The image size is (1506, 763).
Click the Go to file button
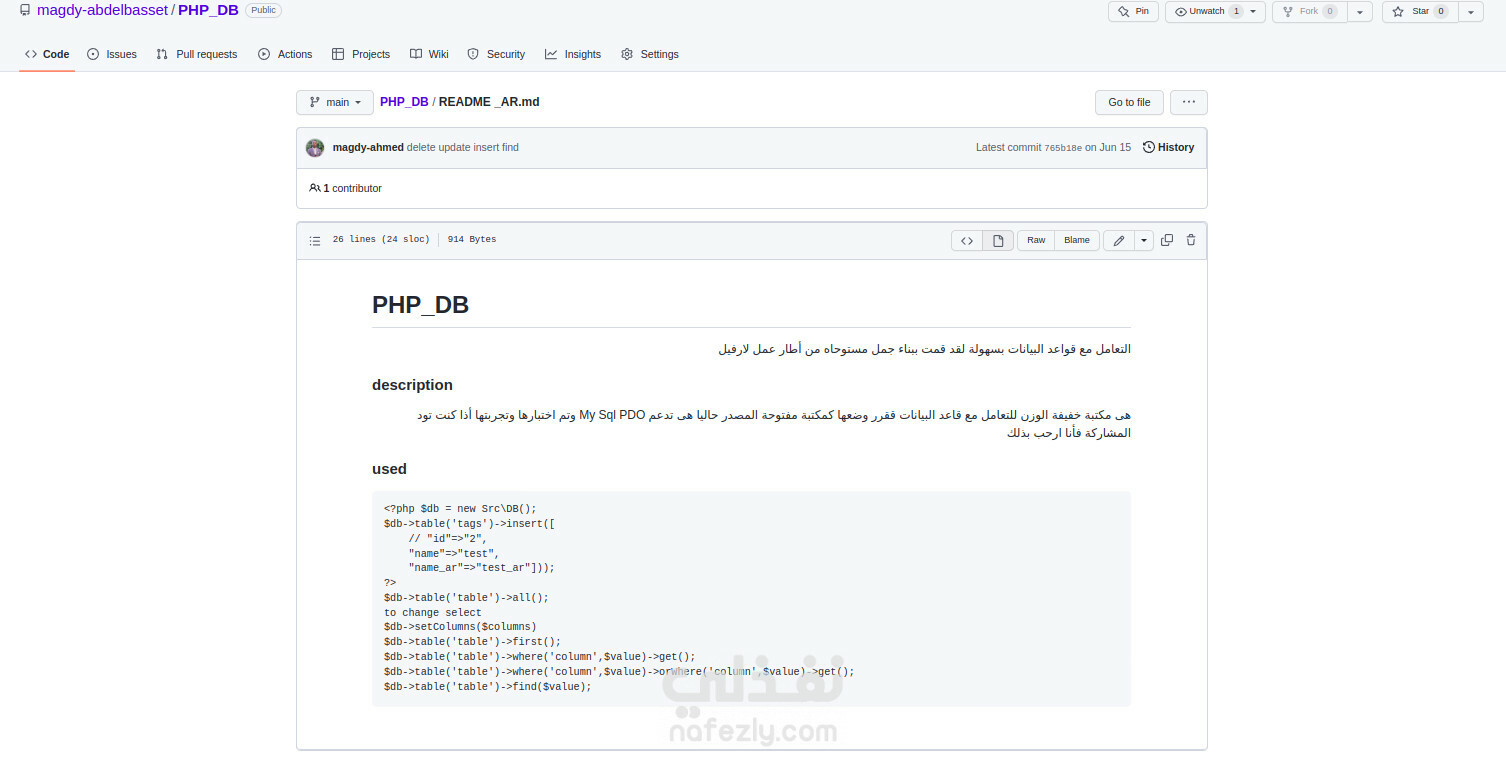[x=1129, y=102]
